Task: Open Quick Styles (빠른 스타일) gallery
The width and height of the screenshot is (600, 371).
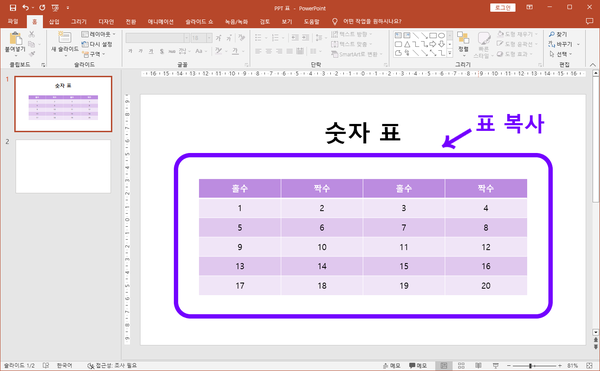Action: tap(484, 45)
